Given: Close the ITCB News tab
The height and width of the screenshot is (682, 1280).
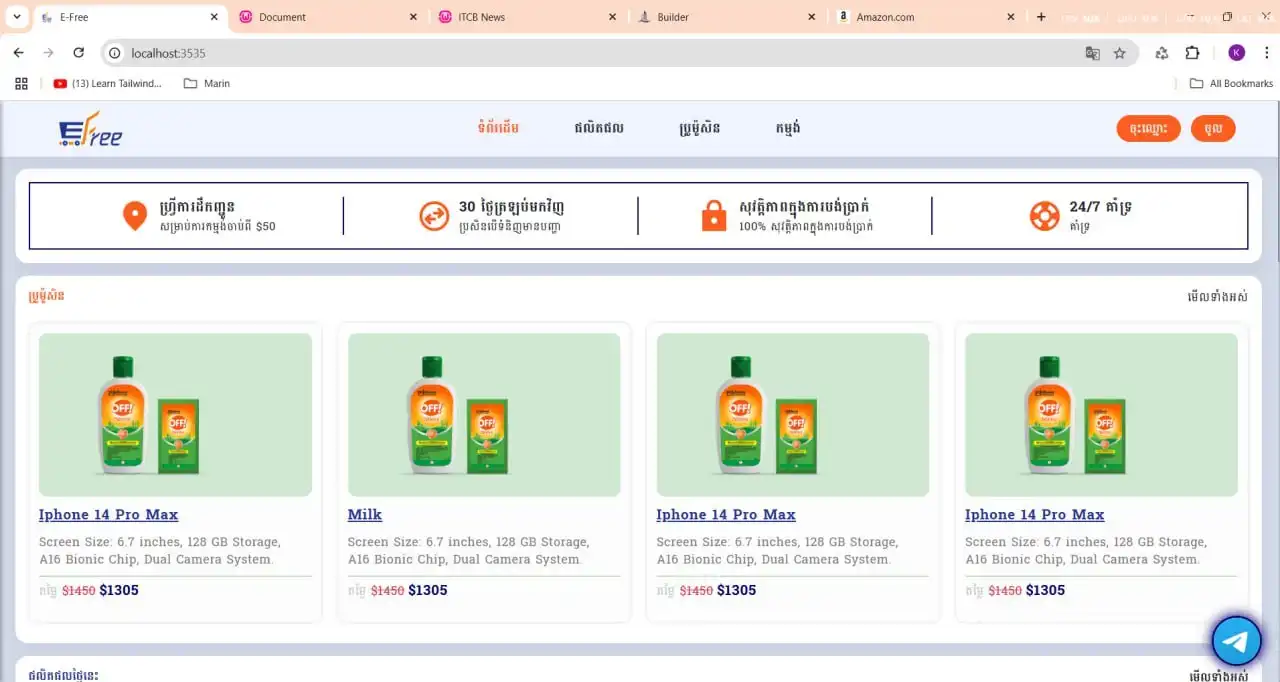Looking at the screenshot, I should pos(613,17).
